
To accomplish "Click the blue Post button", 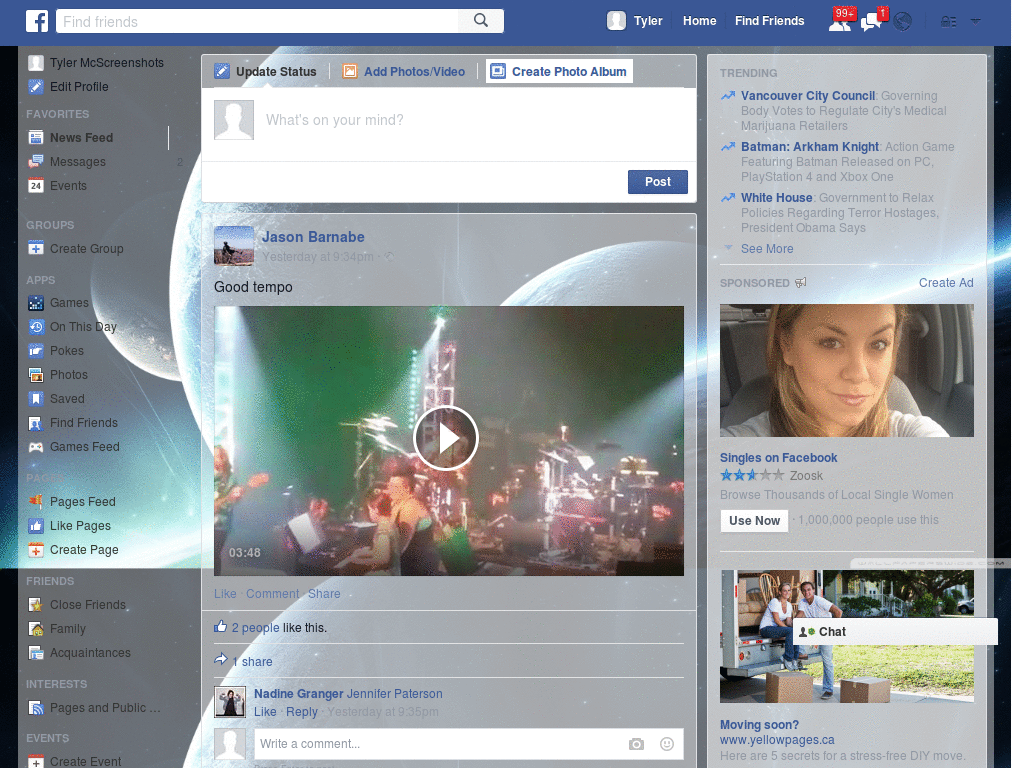I will point(658,182).
